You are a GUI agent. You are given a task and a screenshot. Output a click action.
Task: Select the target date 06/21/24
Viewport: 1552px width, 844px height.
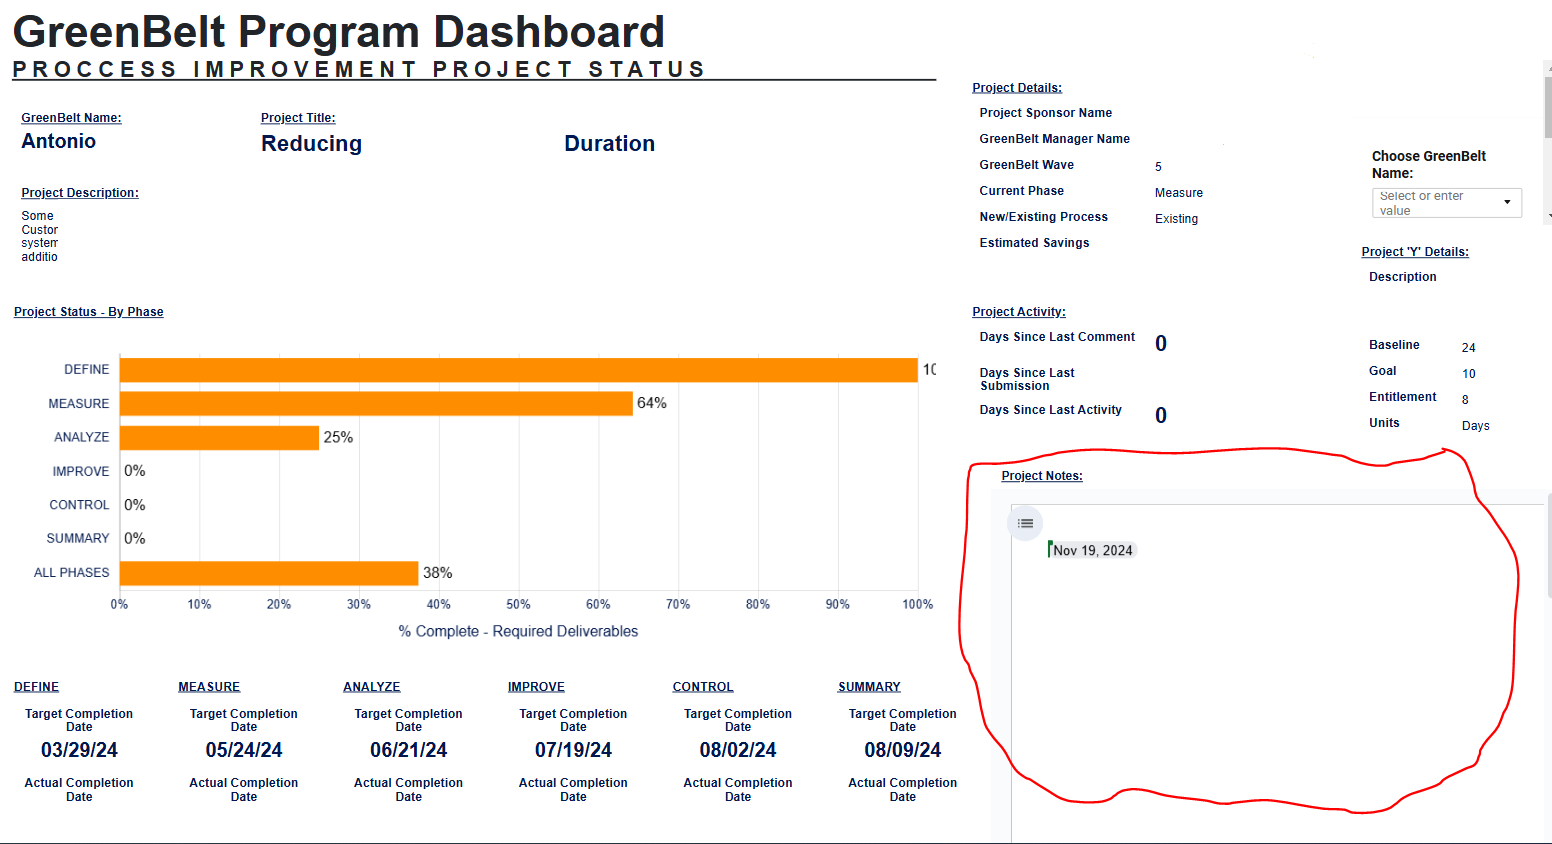click(408, 750)
